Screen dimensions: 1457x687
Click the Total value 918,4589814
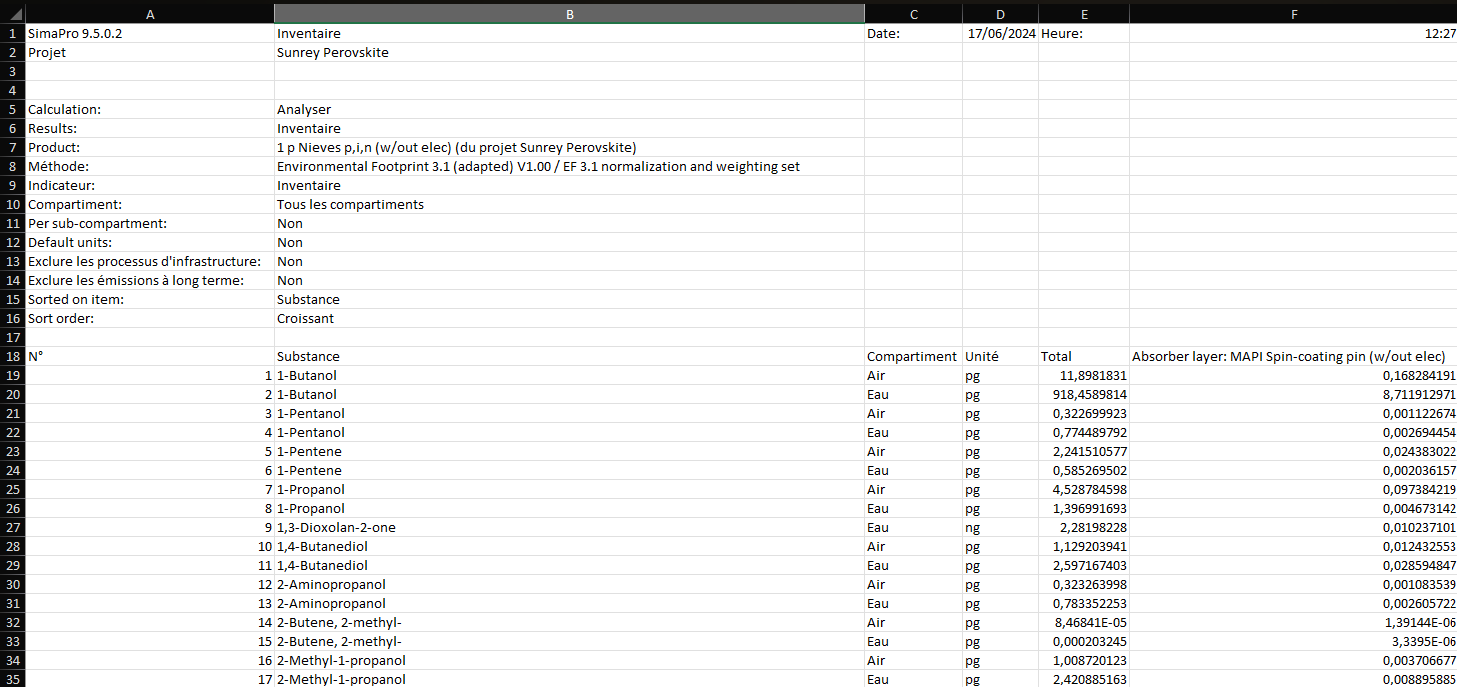pos(1084,395)
